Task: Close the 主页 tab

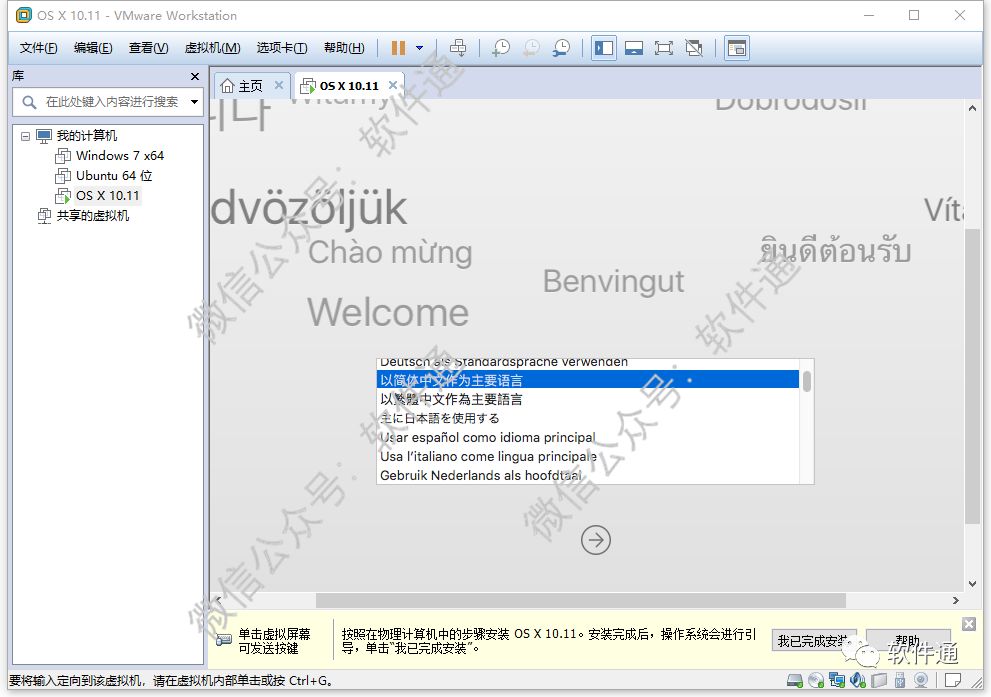Action: (x=279, y=85)
